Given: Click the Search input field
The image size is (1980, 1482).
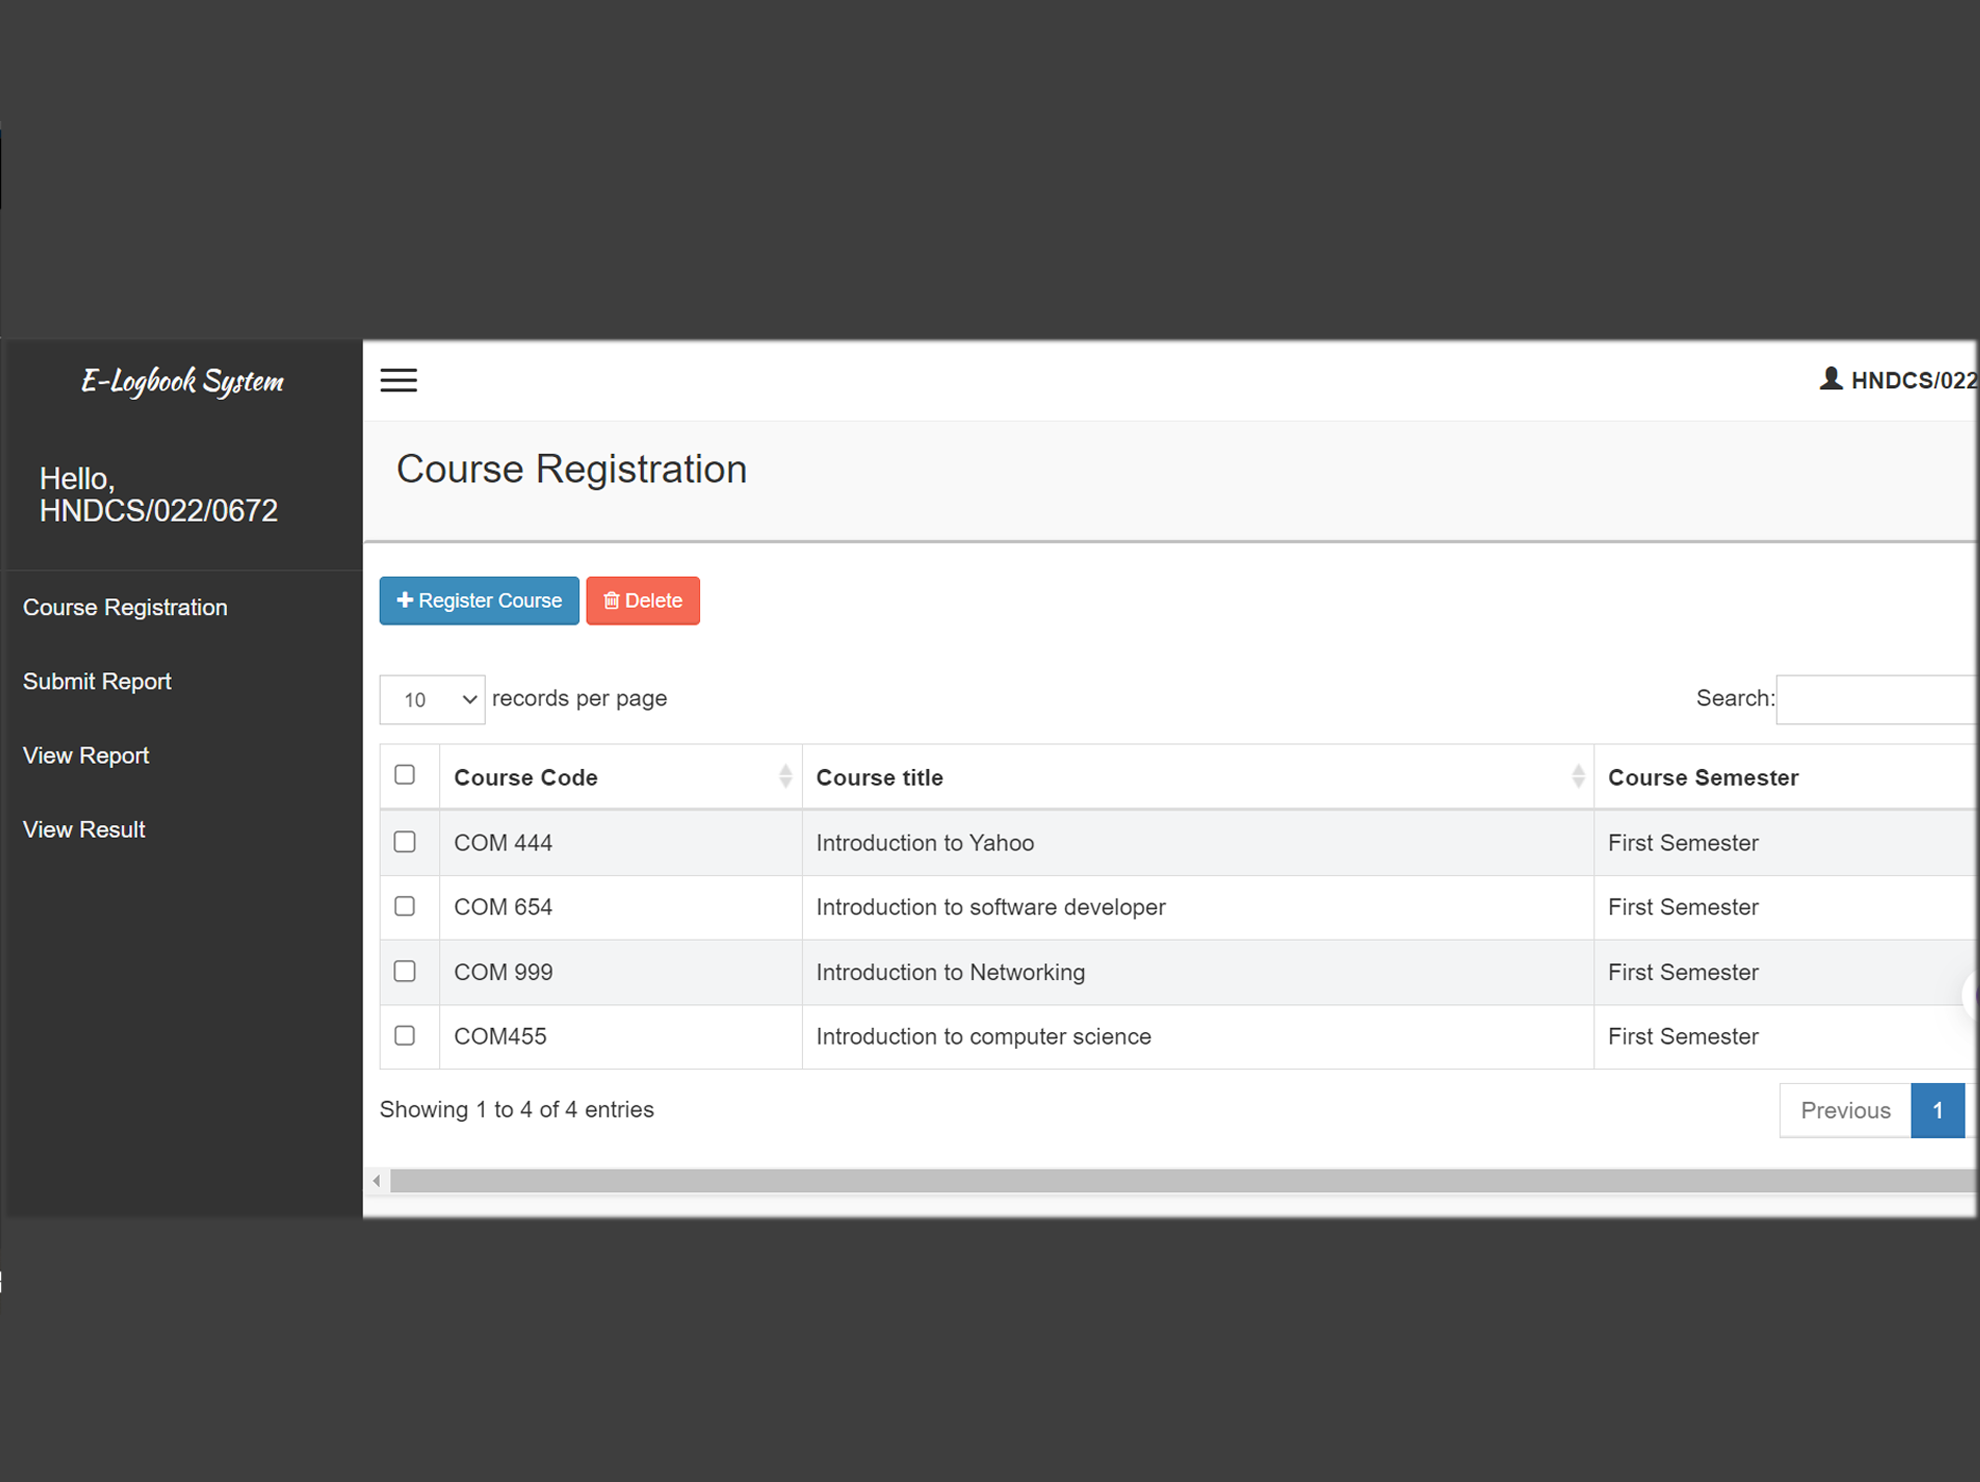Looking at the screenshot, I should [1878, 699].
